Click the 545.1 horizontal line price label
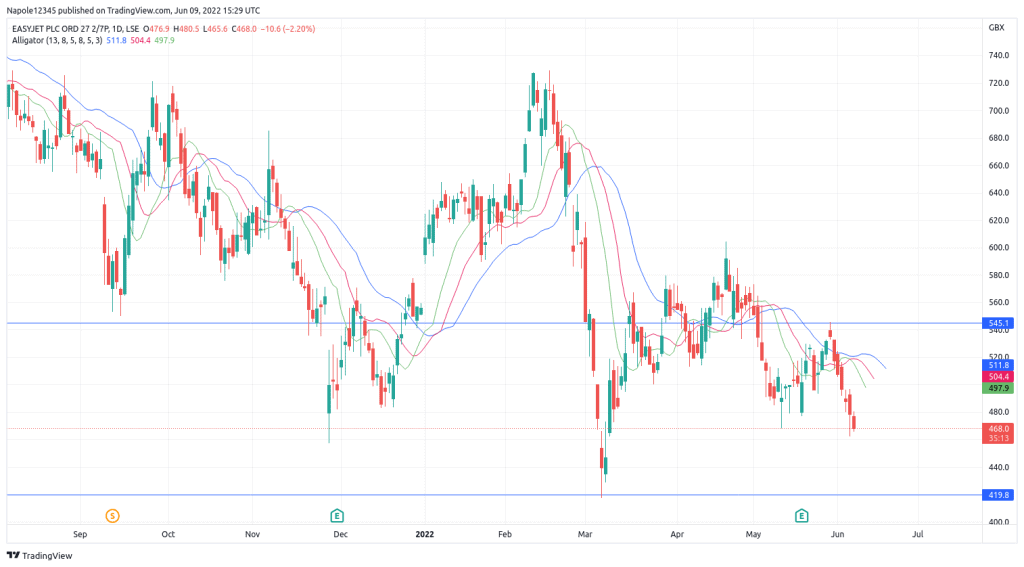Screen dimensions: 1024x567 pos(998,323)
